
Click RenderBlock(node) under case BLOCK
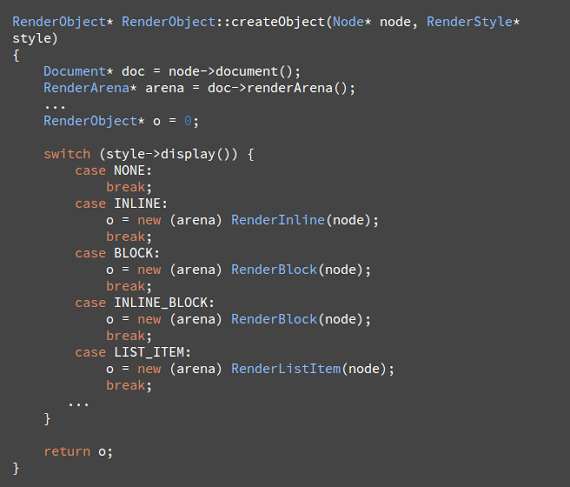pyautogui.click(x=297, y=270)
